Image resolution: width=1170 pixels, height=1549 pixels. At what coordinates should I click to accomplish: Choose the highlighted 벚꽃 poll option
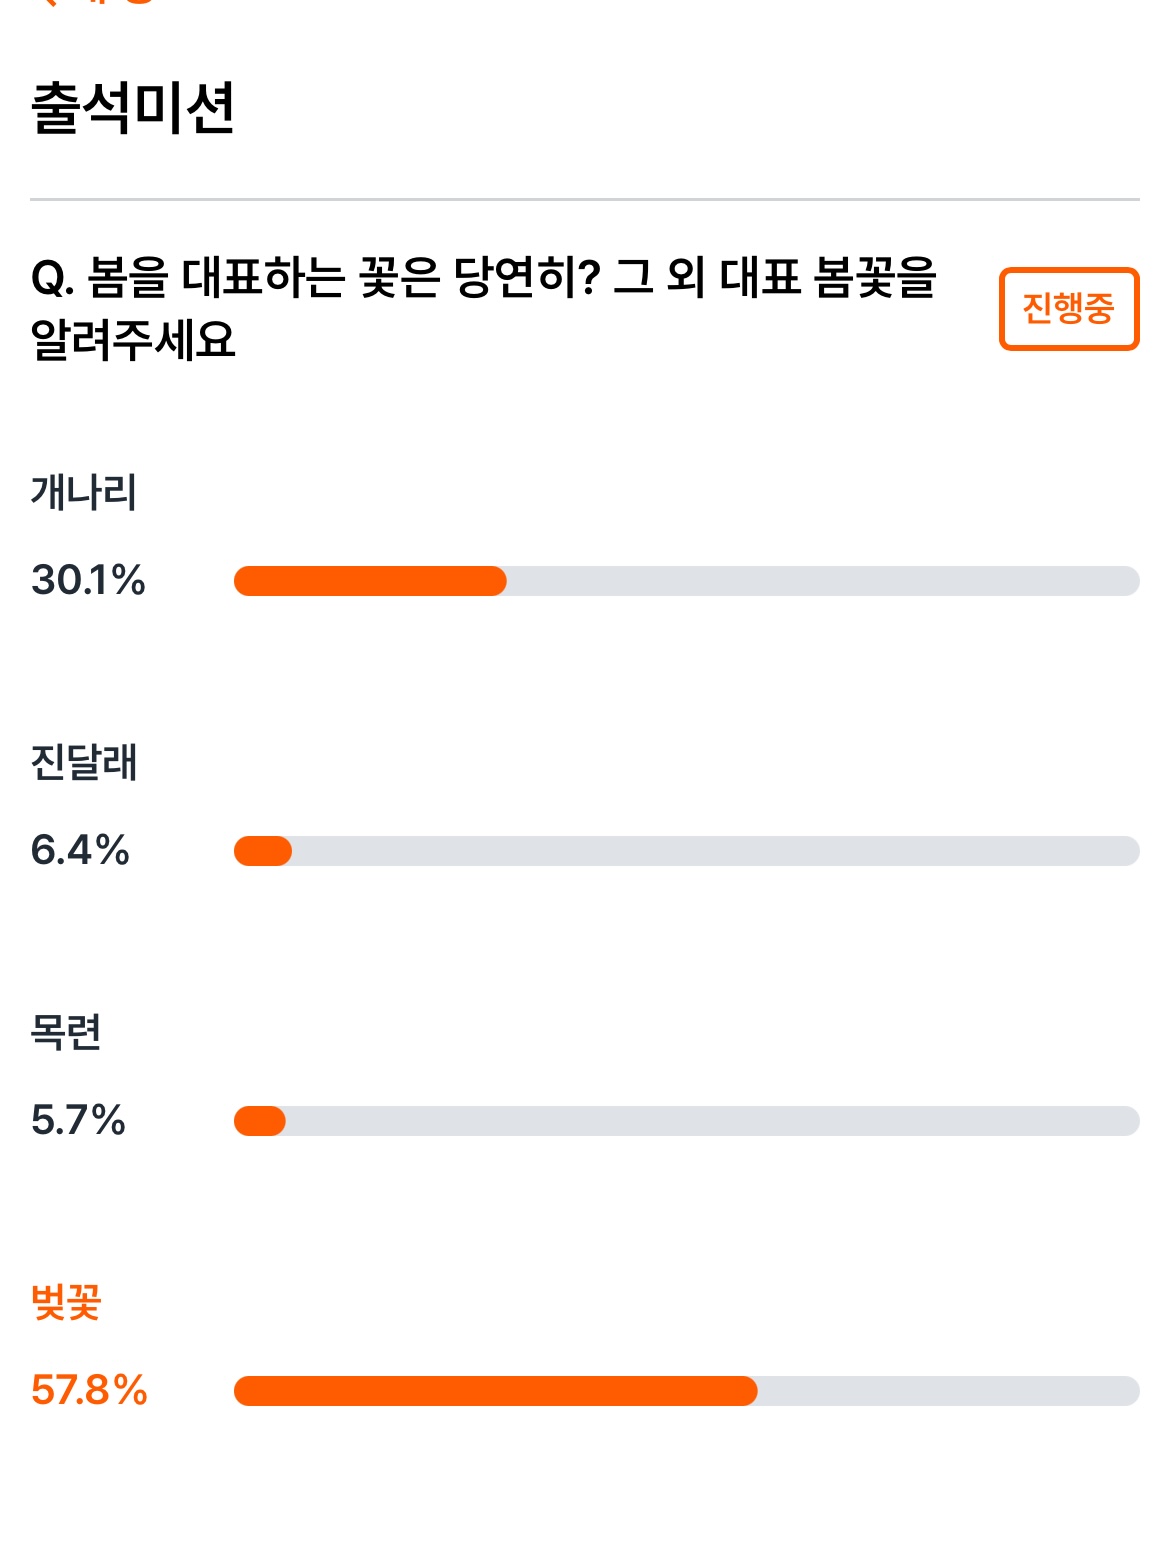point(66,1302)
